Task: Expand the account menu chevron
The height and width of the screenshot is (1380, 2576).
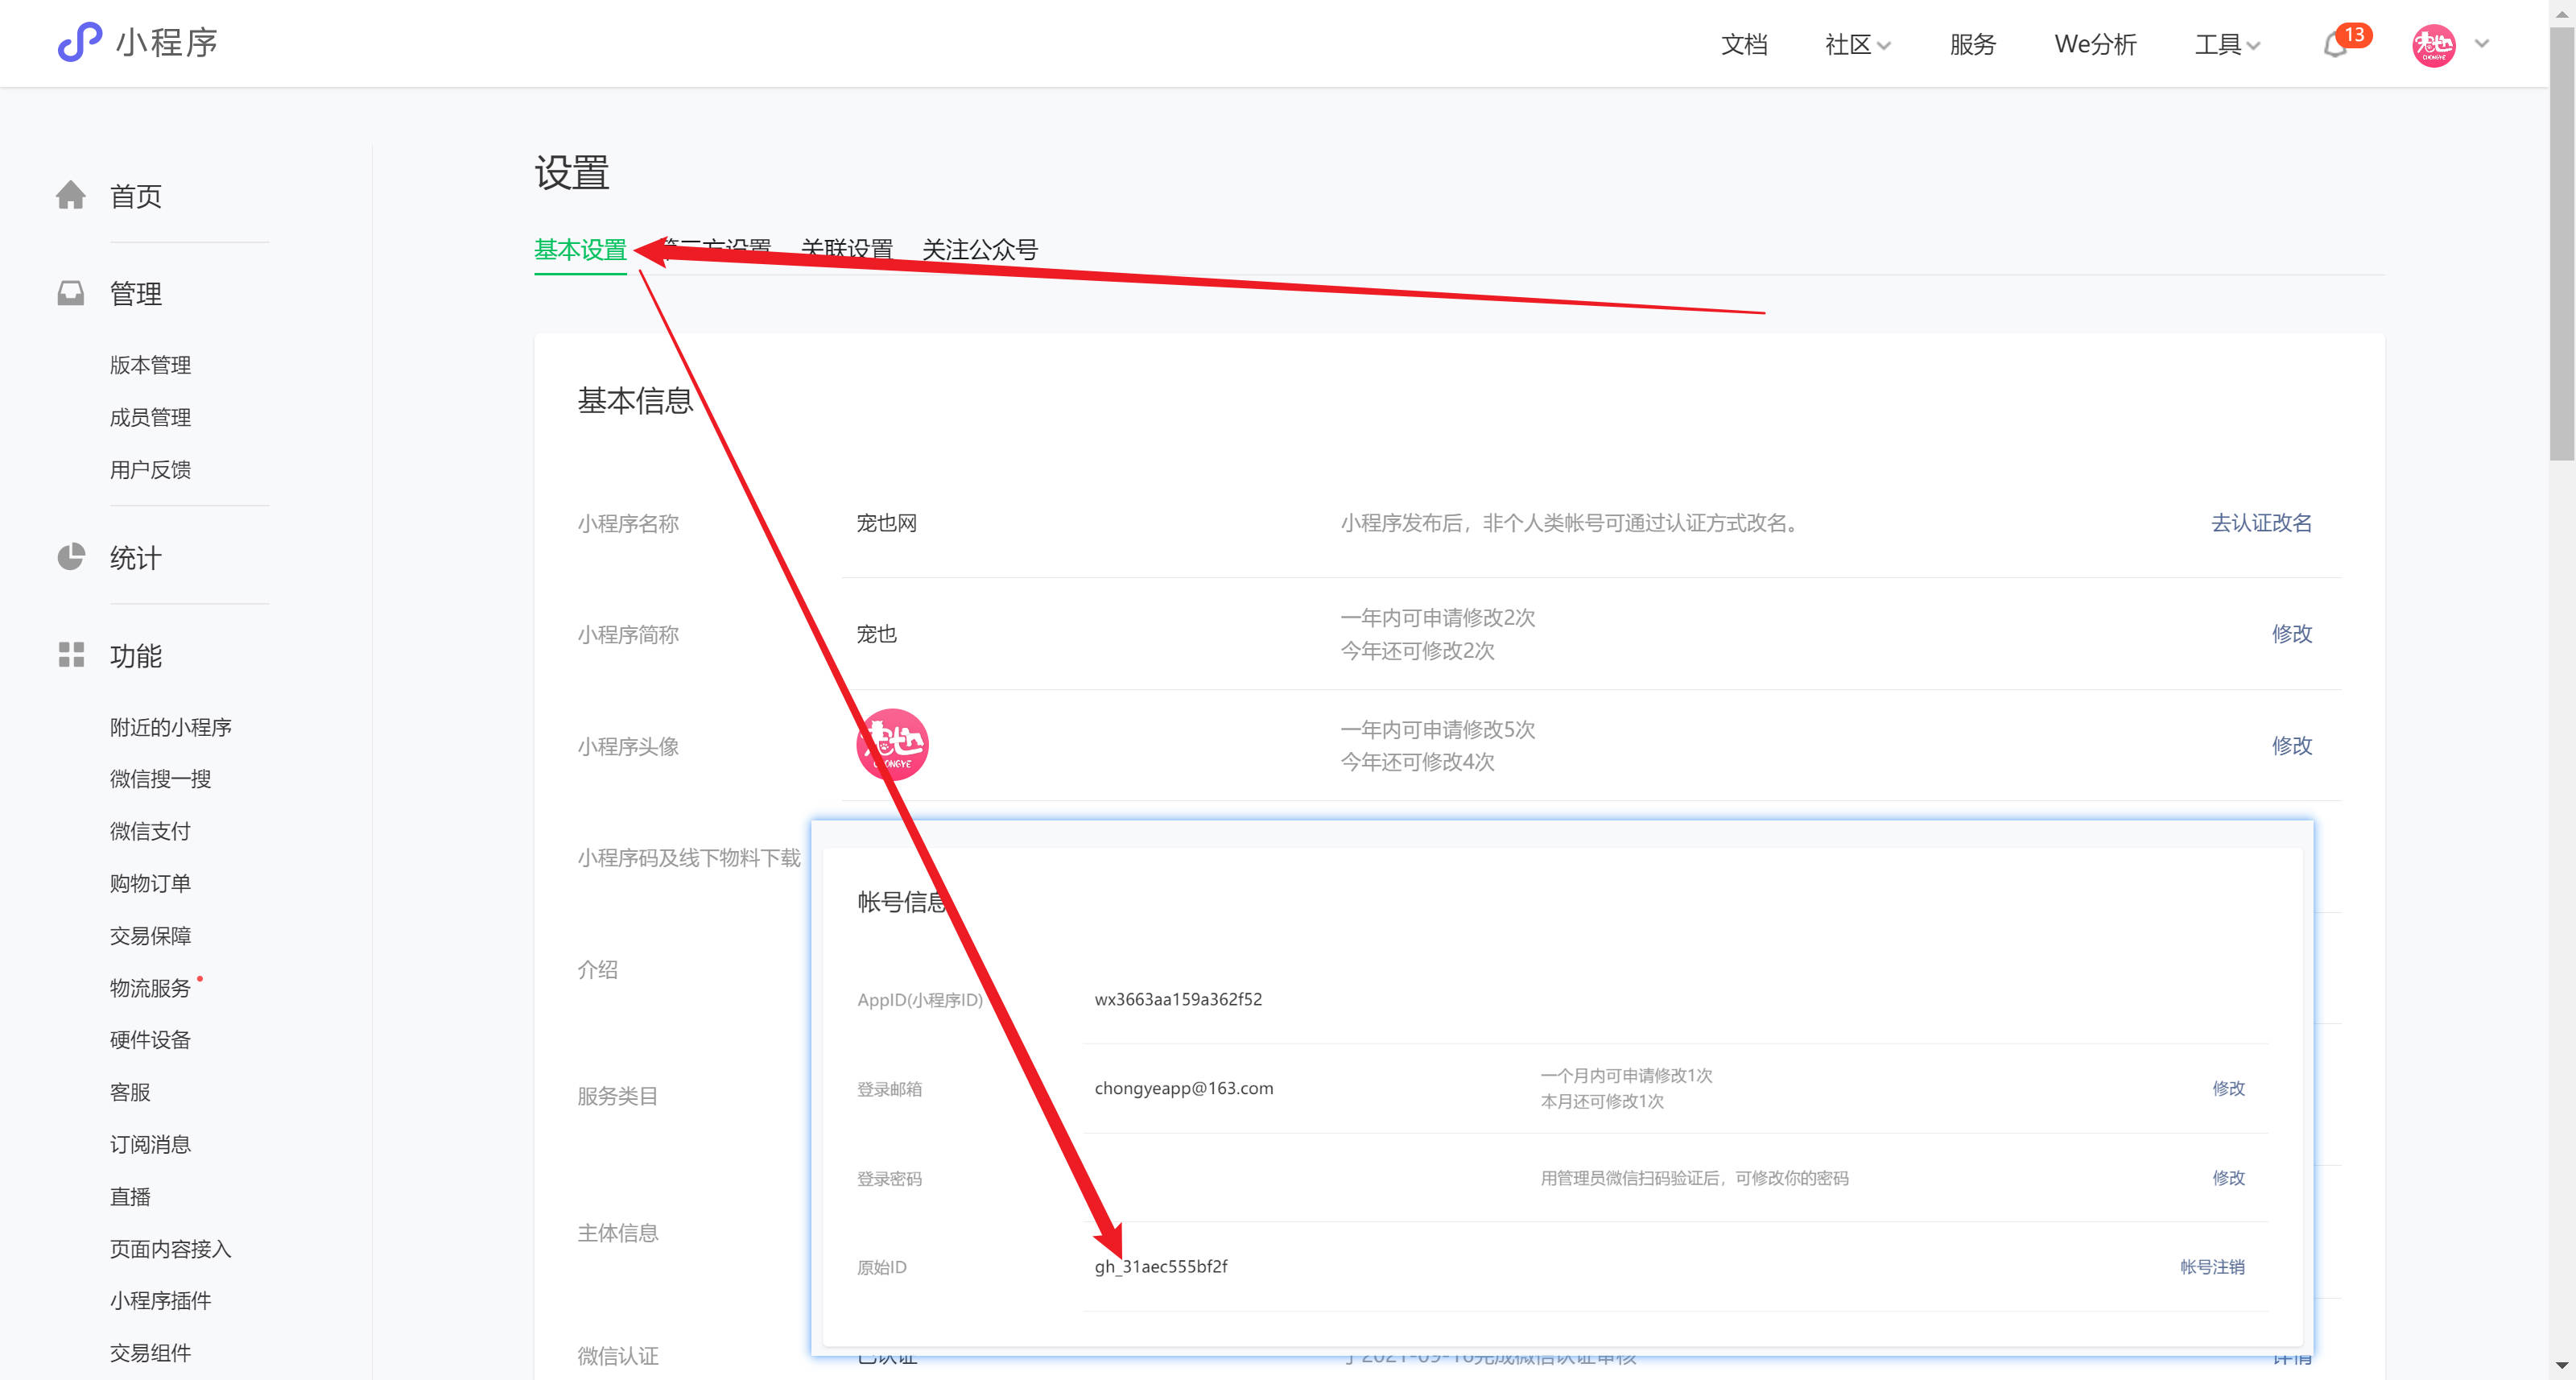Action: click(2482, 44)
